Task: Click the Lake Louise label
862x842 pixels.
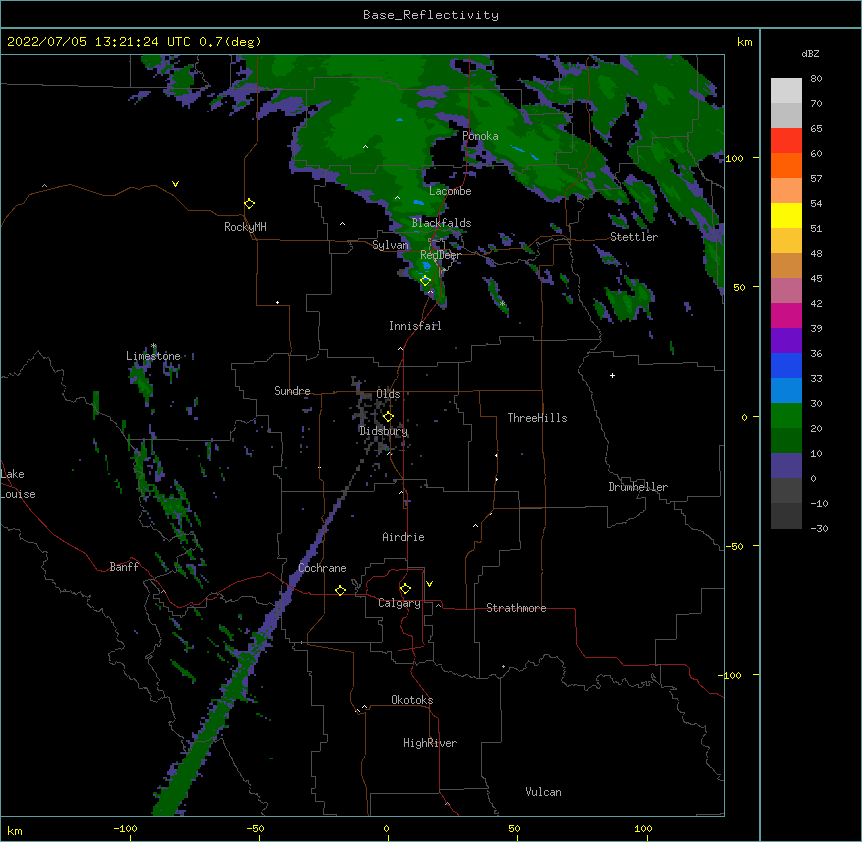Action: coord(16,484)
